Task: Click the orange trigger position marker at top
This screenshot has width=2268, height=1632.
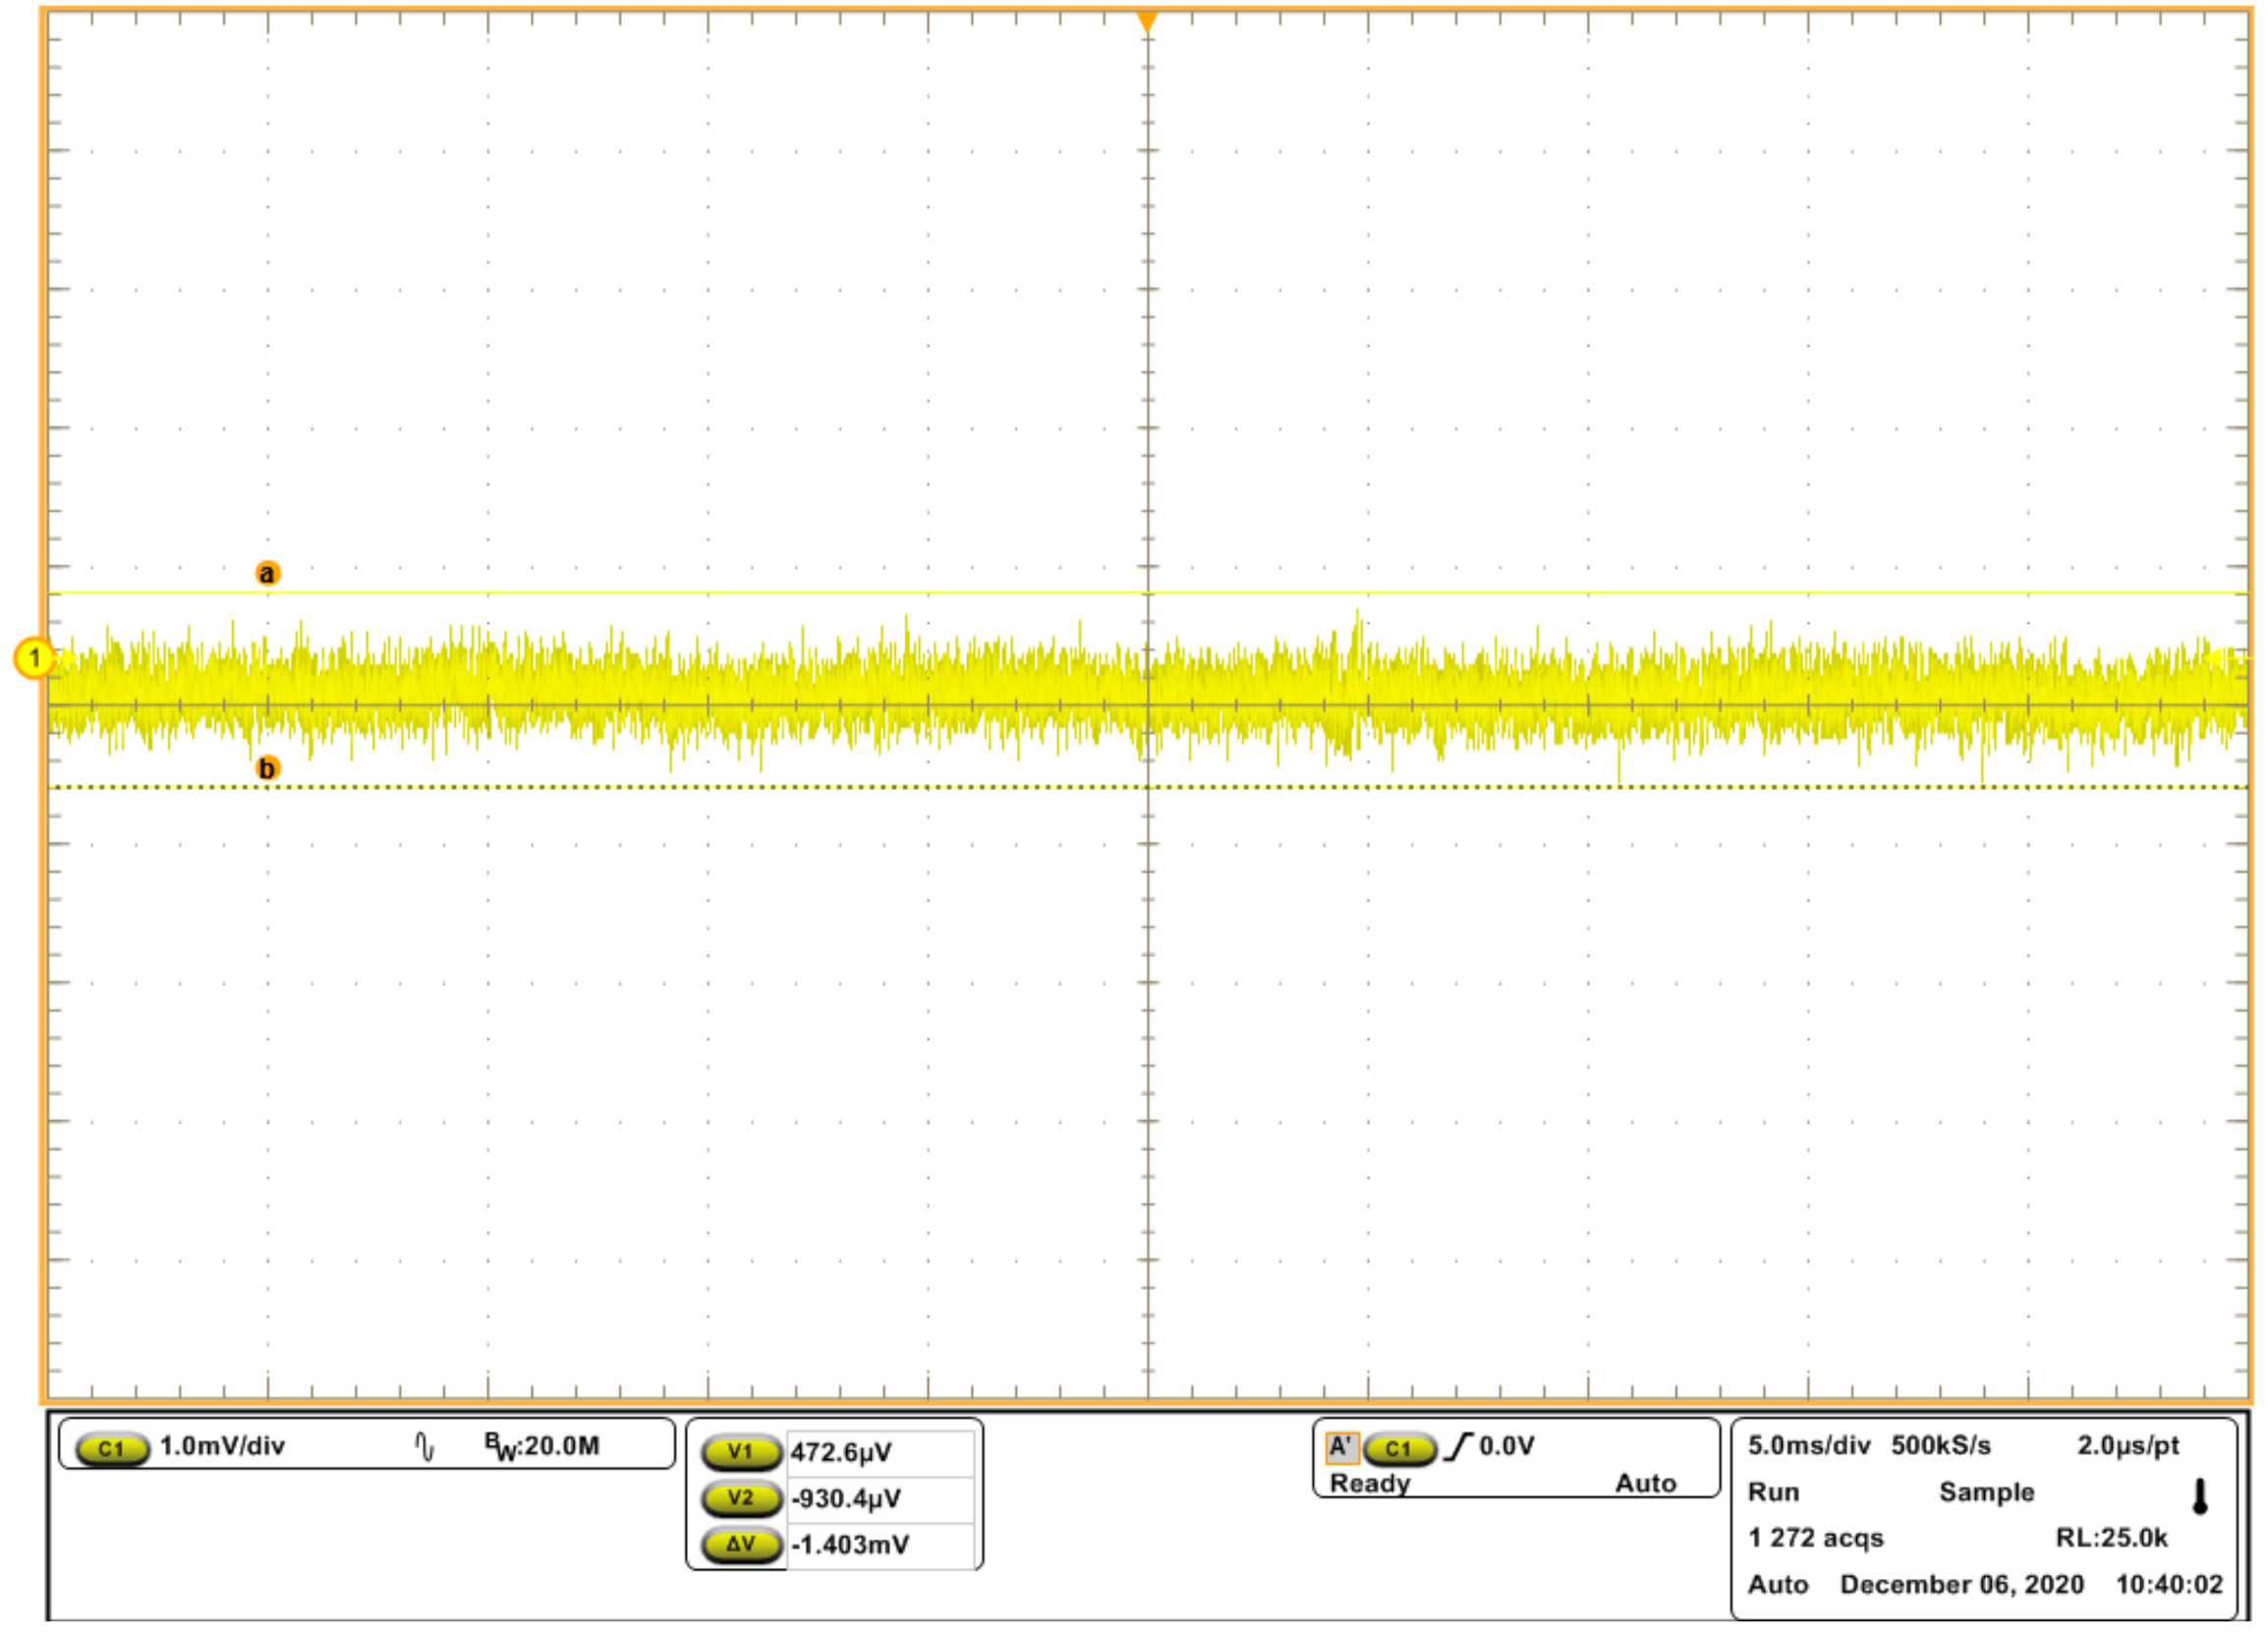Action: pyautogui.click(x=1147, y=21)
